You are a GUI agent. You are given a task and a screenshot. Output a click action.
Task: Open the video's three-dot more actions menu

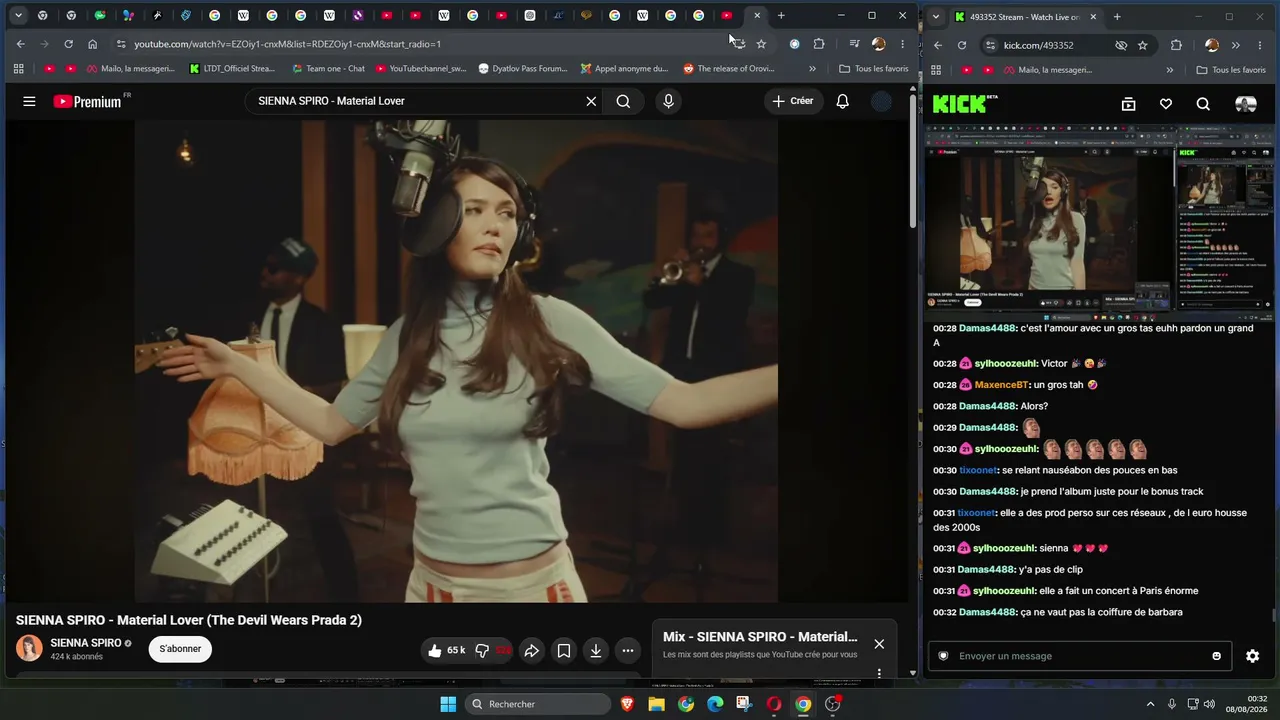coord(627,651)
